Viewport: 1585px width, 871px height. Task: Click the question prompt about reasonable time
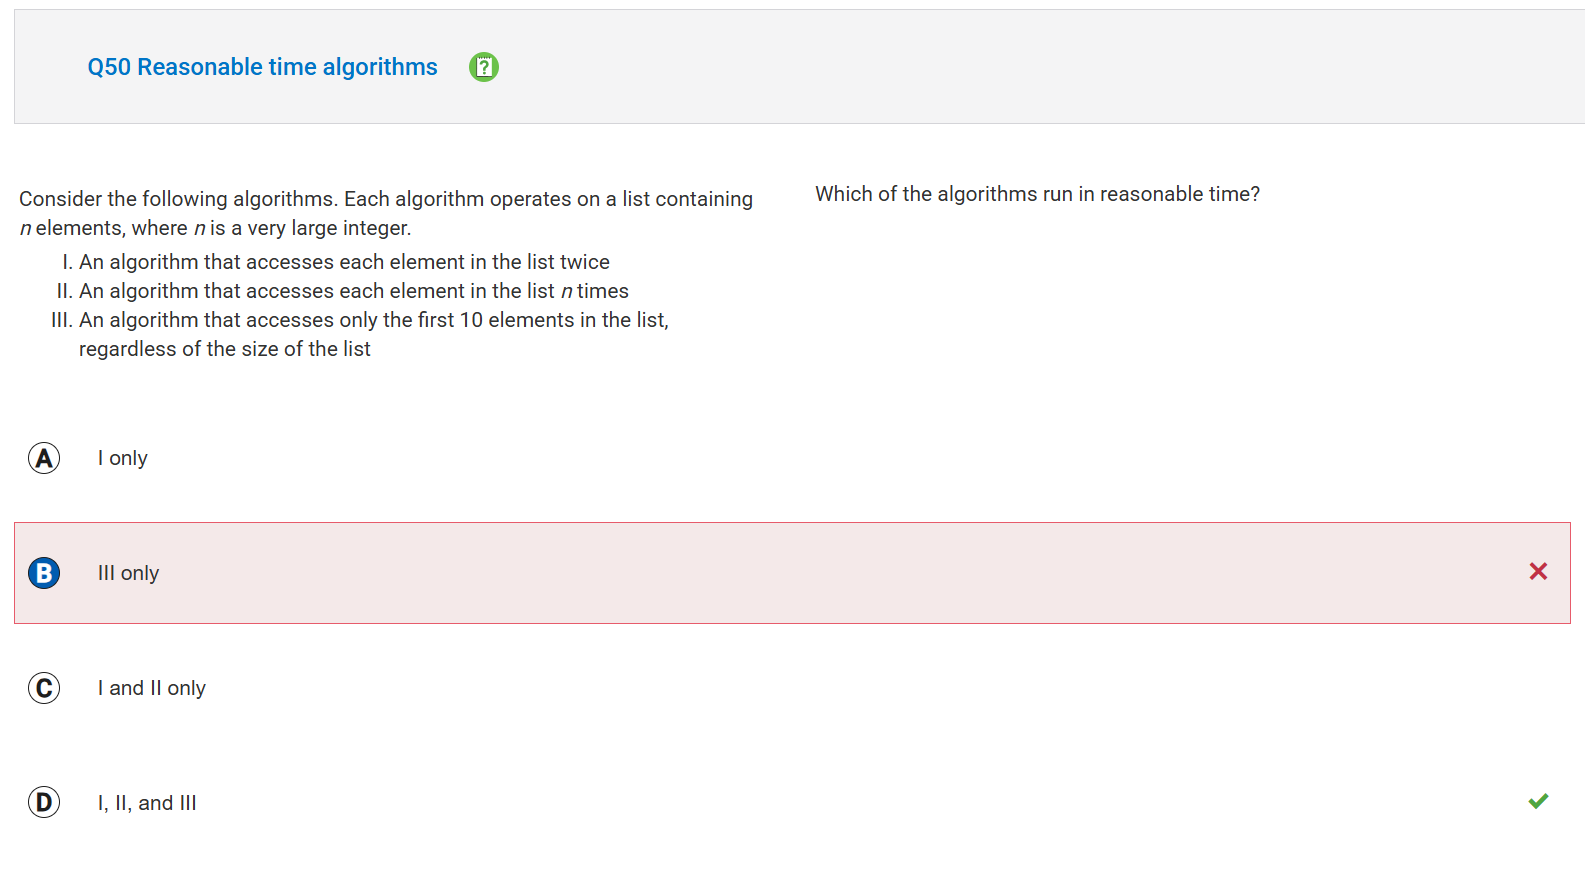pos(1037,194)
